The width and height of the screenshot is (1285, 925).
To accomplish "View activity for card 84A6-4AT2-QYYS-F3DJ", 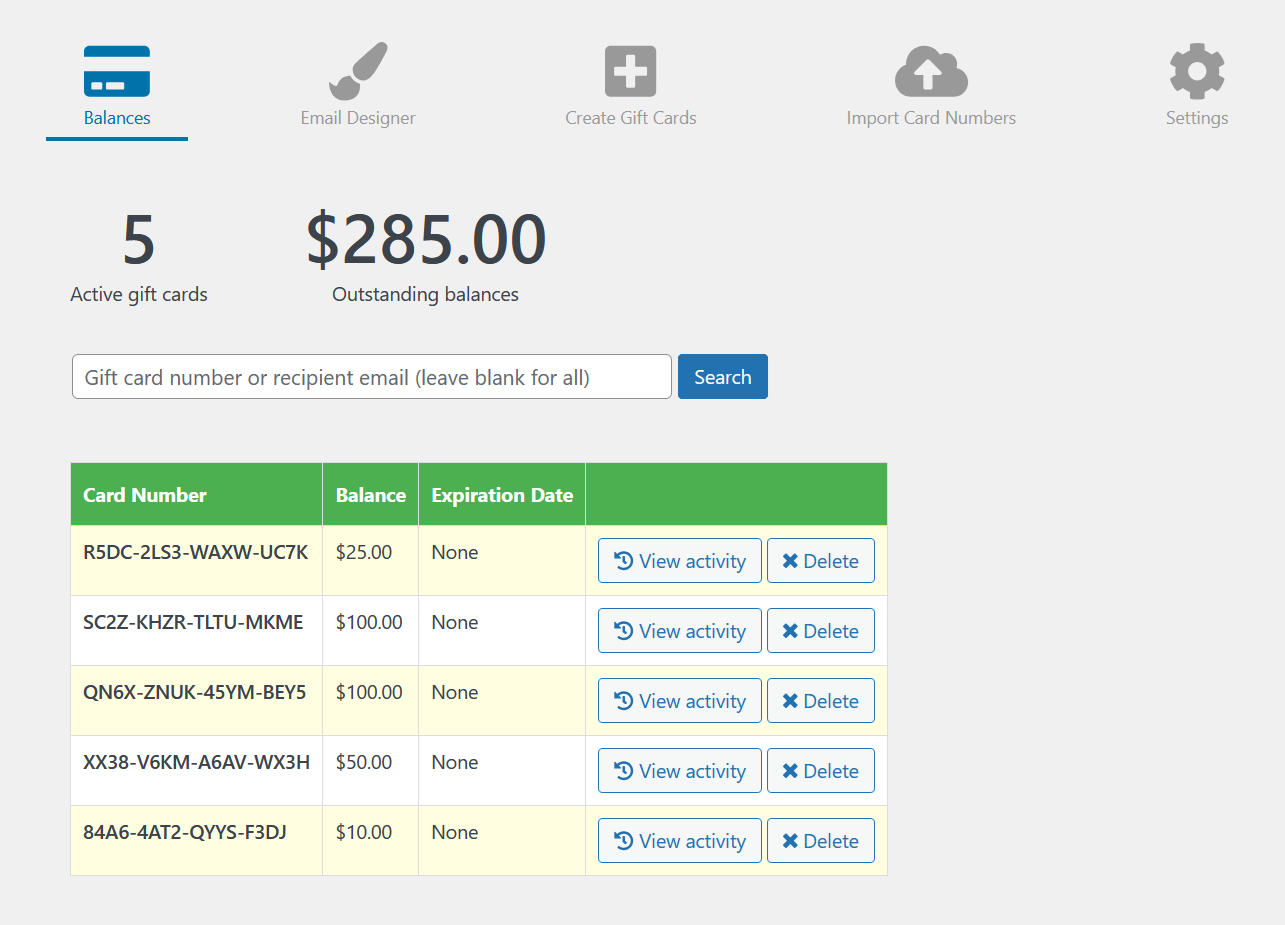I will [680, 841].
